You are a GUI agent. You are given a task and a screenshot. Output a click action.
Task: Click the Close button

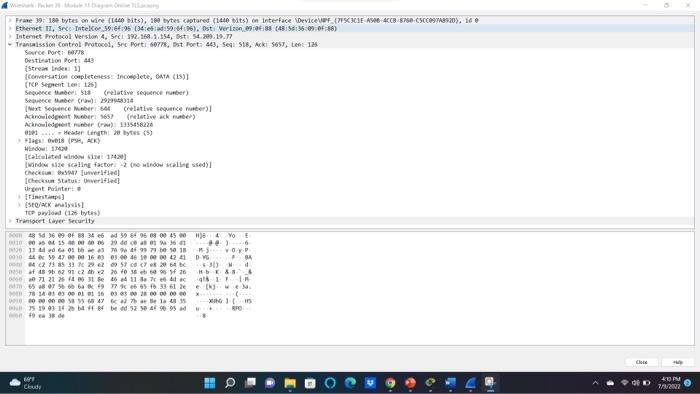coord(642,362)
